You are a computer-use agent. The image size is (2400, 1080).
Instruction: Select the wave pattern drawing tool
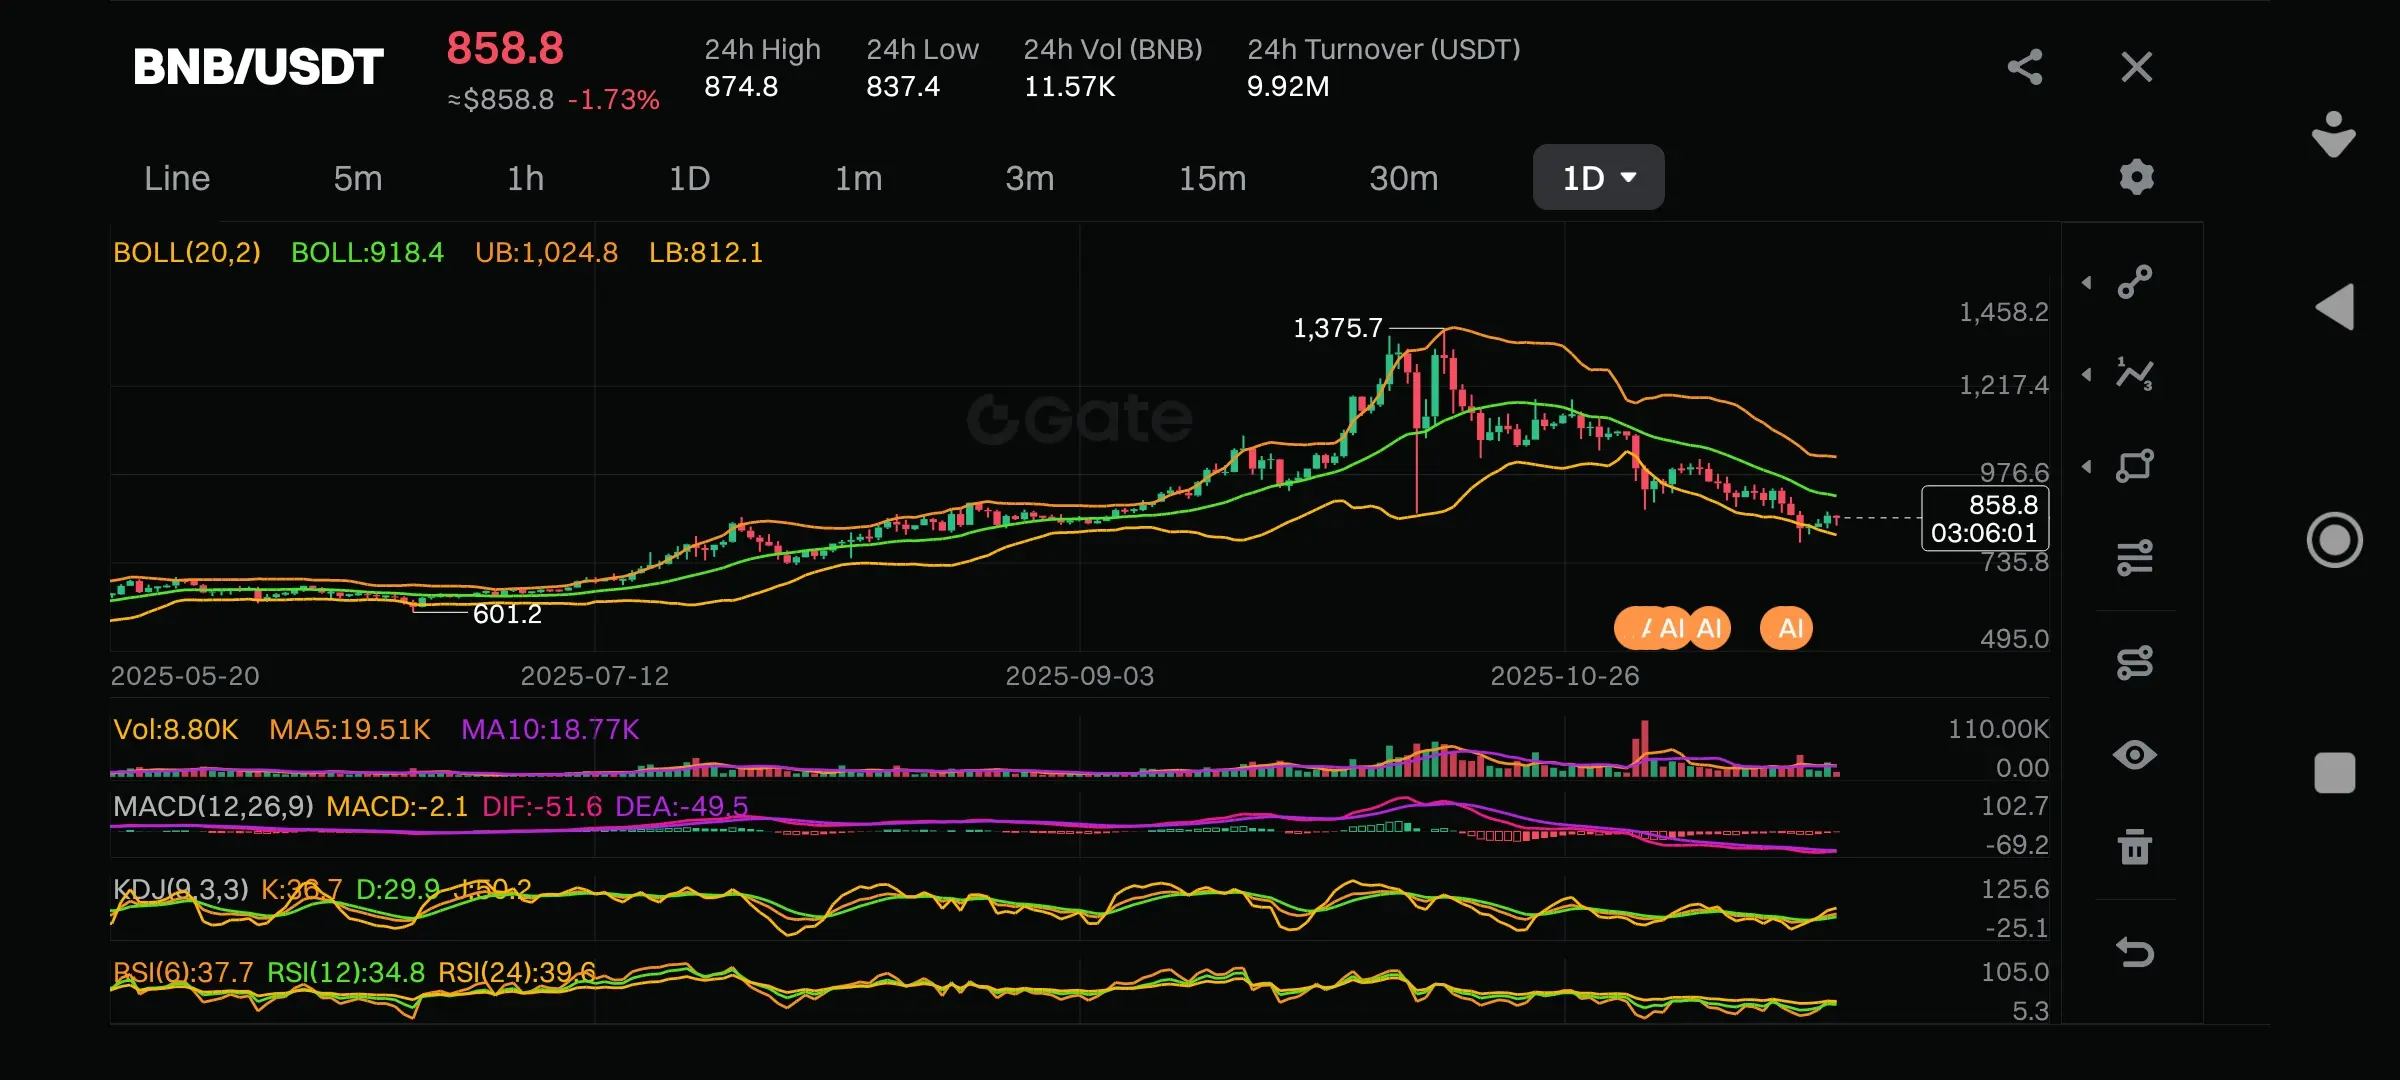coord(2135,374)
